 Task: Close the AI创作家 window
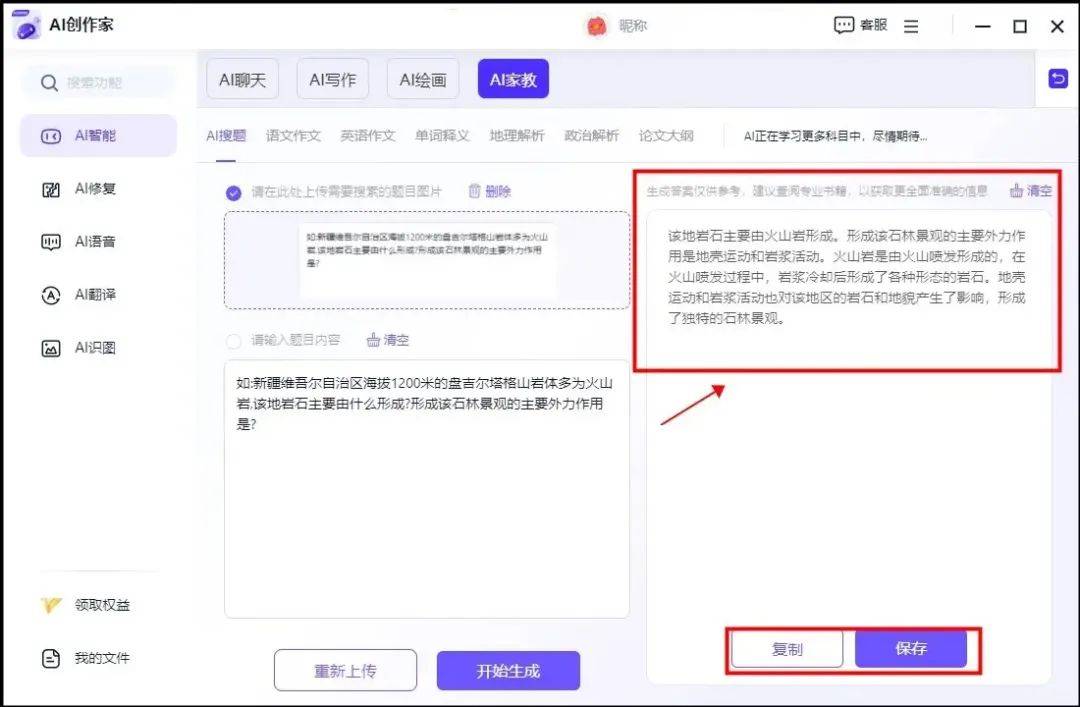coord(1057,26)
